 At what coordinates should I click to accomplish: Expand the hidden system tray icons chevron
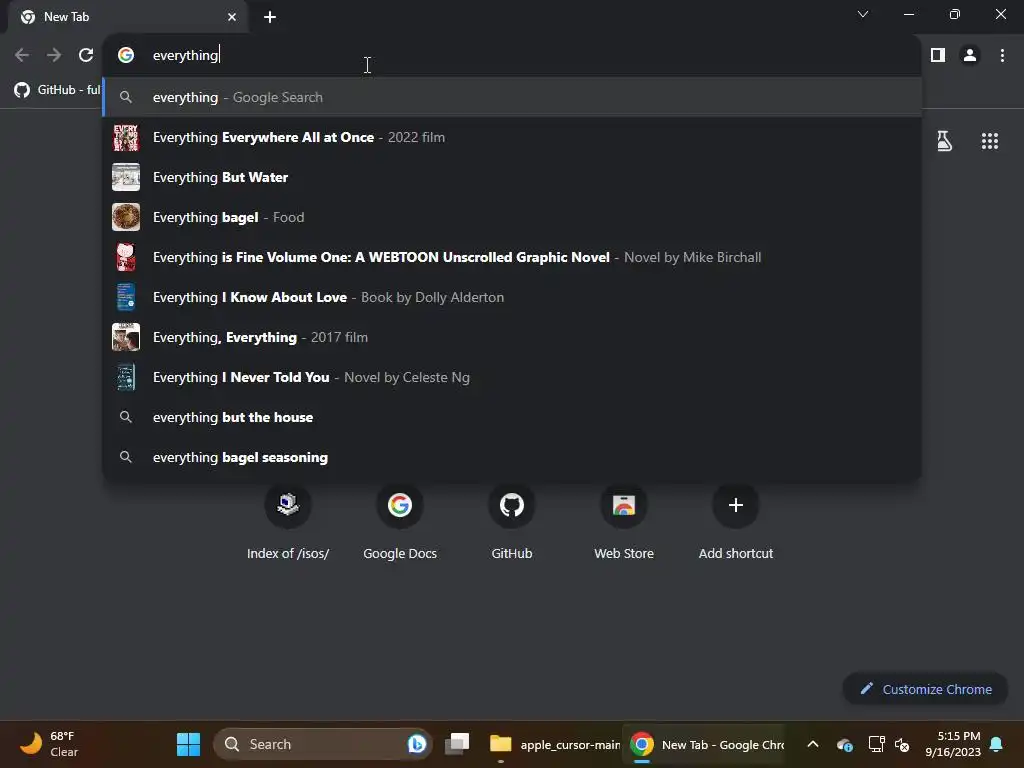click(x=812, y=744)
